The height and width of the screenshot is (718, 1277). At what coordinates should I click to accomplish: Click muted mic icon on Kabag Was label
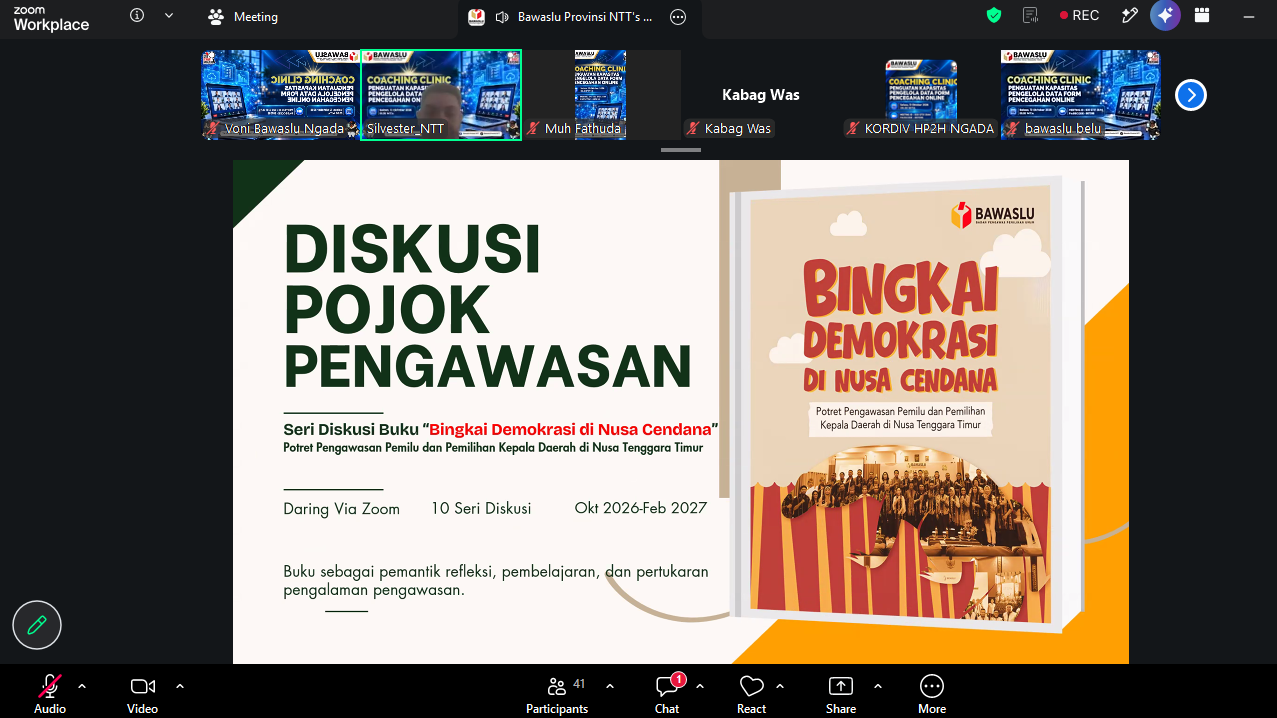point(693,129)
